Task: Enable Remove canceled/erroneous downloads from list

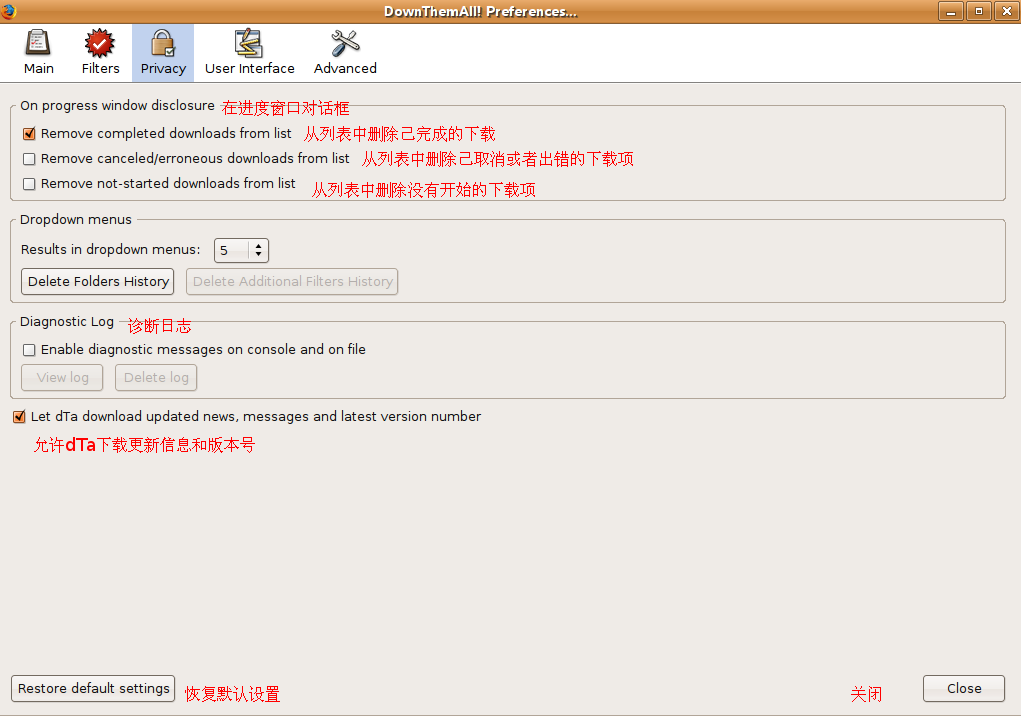Action: click(29, 159)
